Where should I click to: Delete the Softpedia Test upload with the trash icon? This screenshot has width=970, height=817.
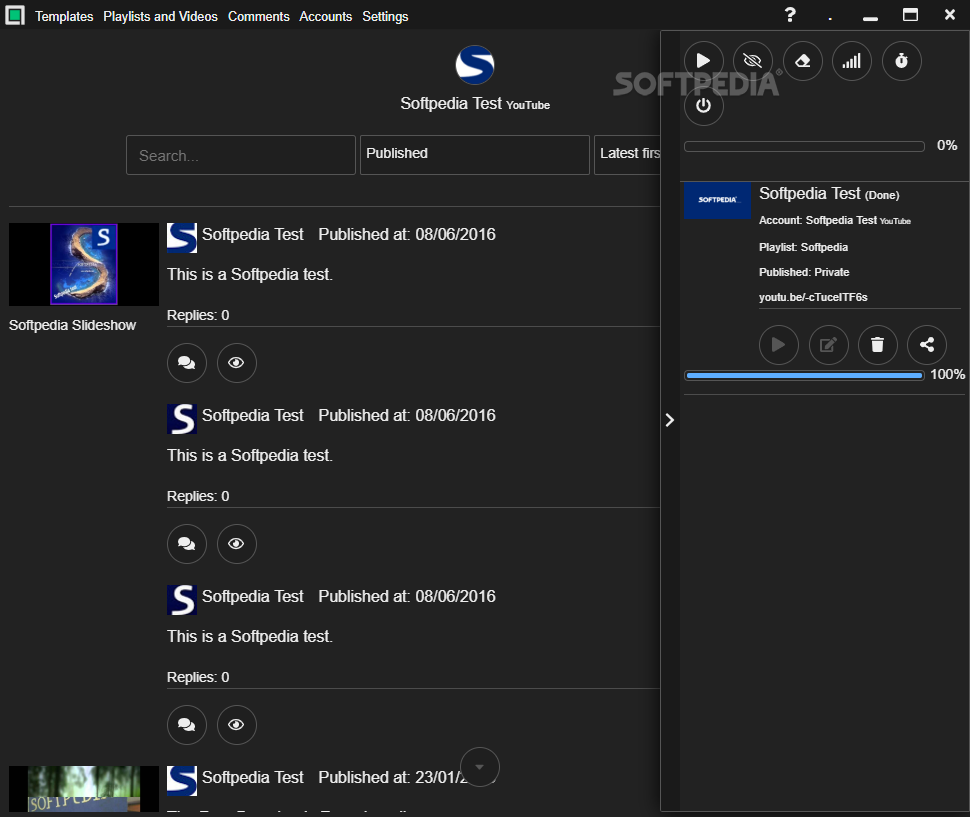pyautogui.click(x=877, y=344)
